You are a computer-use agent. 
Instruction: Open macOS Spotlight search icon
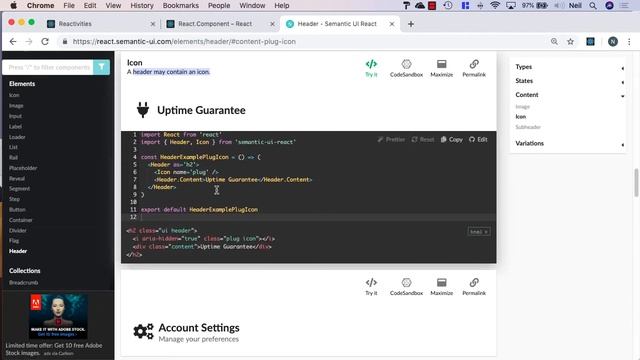coord(593,6)
